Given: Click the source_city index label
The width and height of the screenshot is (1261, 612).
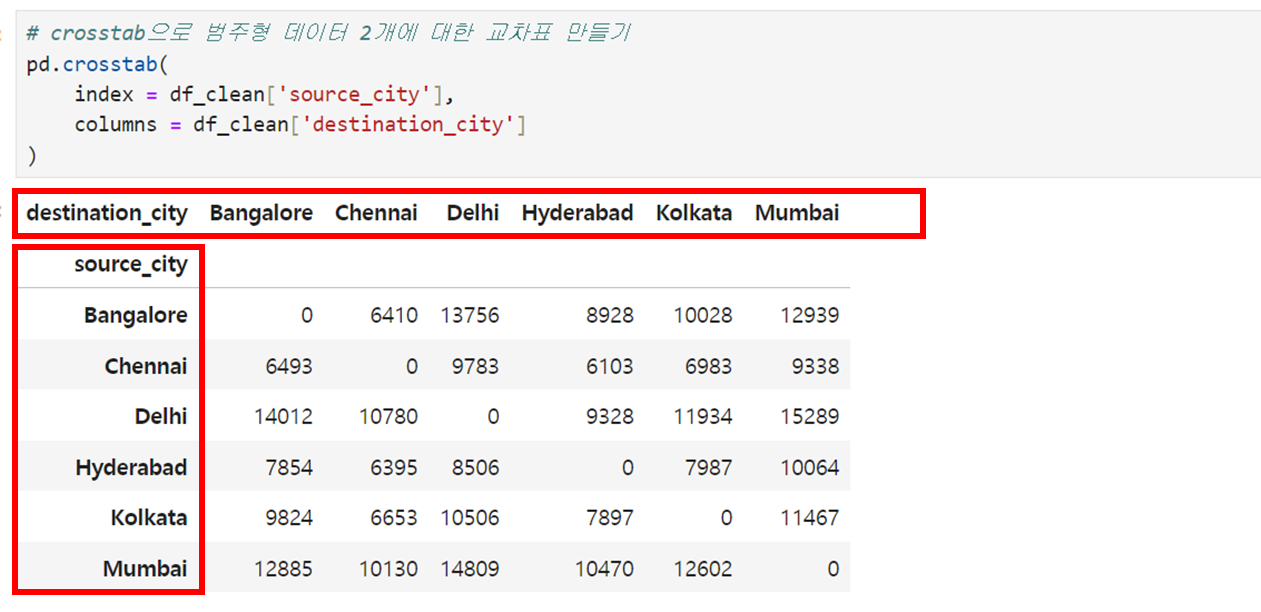Looking at the screenshot, I should pyautogui.click(x=130, y=264).
